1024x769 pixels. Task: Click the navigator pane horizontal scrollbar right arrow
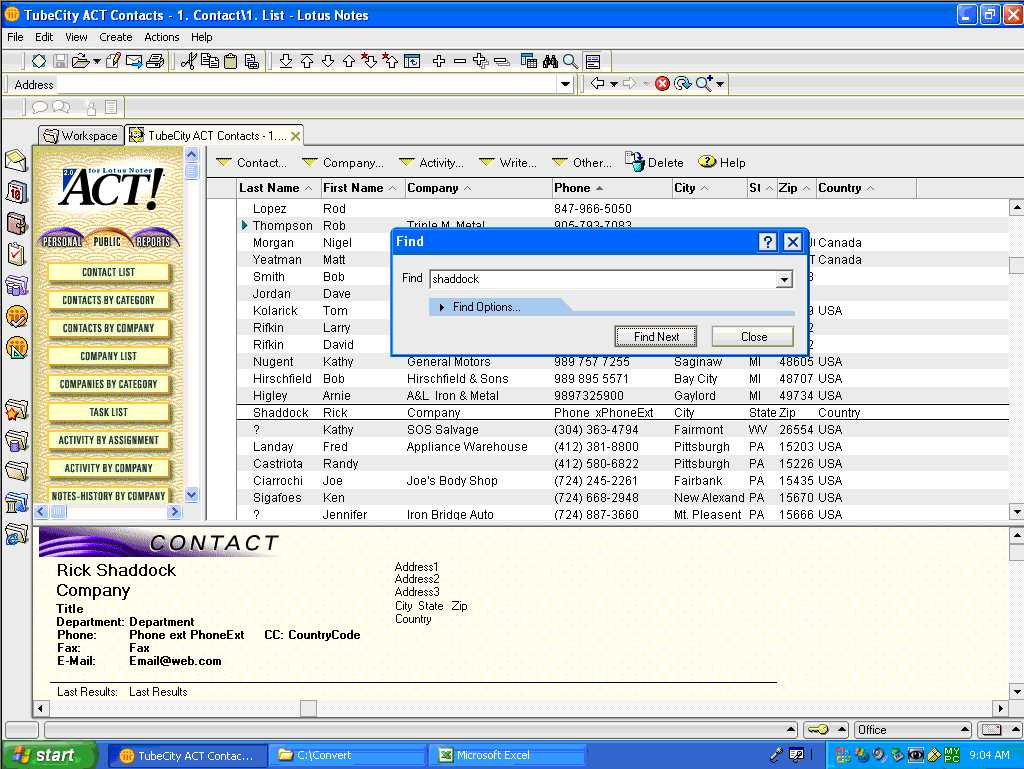tap(174, 512)
